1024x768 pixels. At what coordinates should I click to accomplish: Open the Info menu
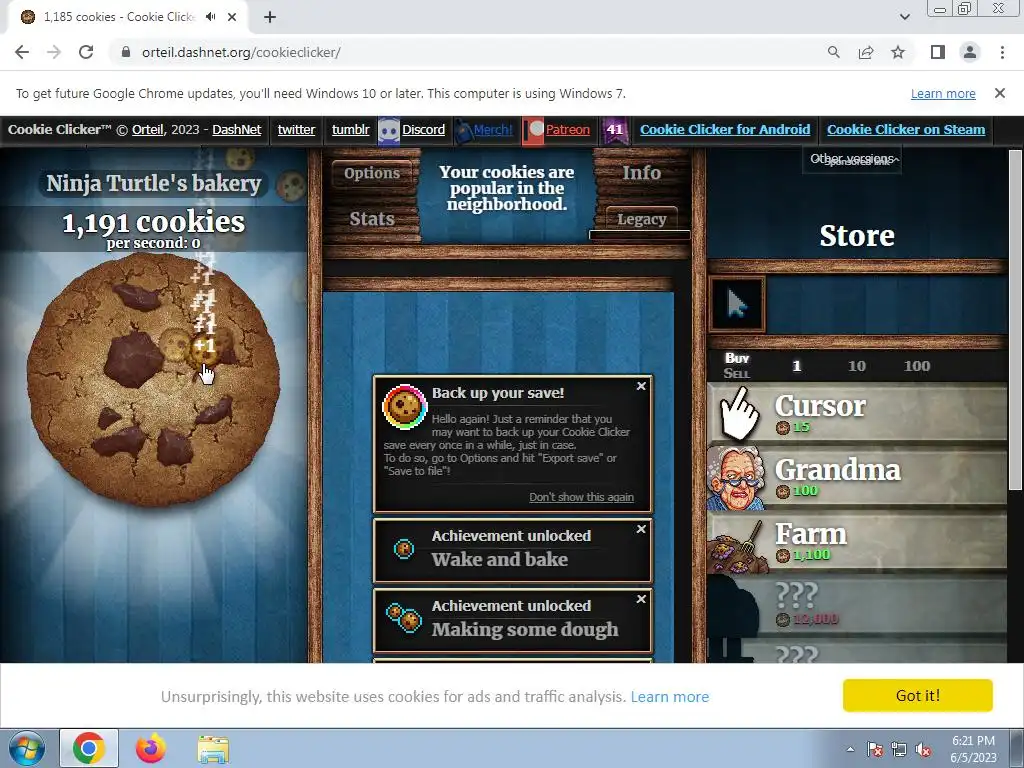(641, 172)
